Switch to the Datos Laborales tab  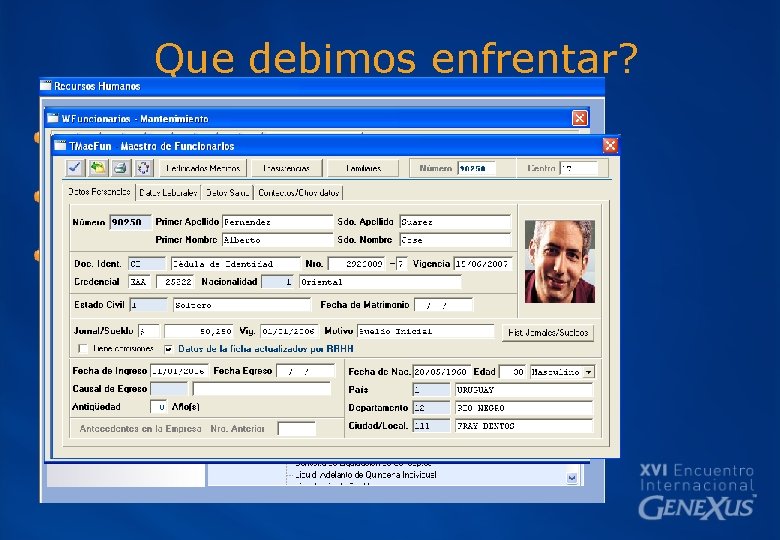coord(168,193)
